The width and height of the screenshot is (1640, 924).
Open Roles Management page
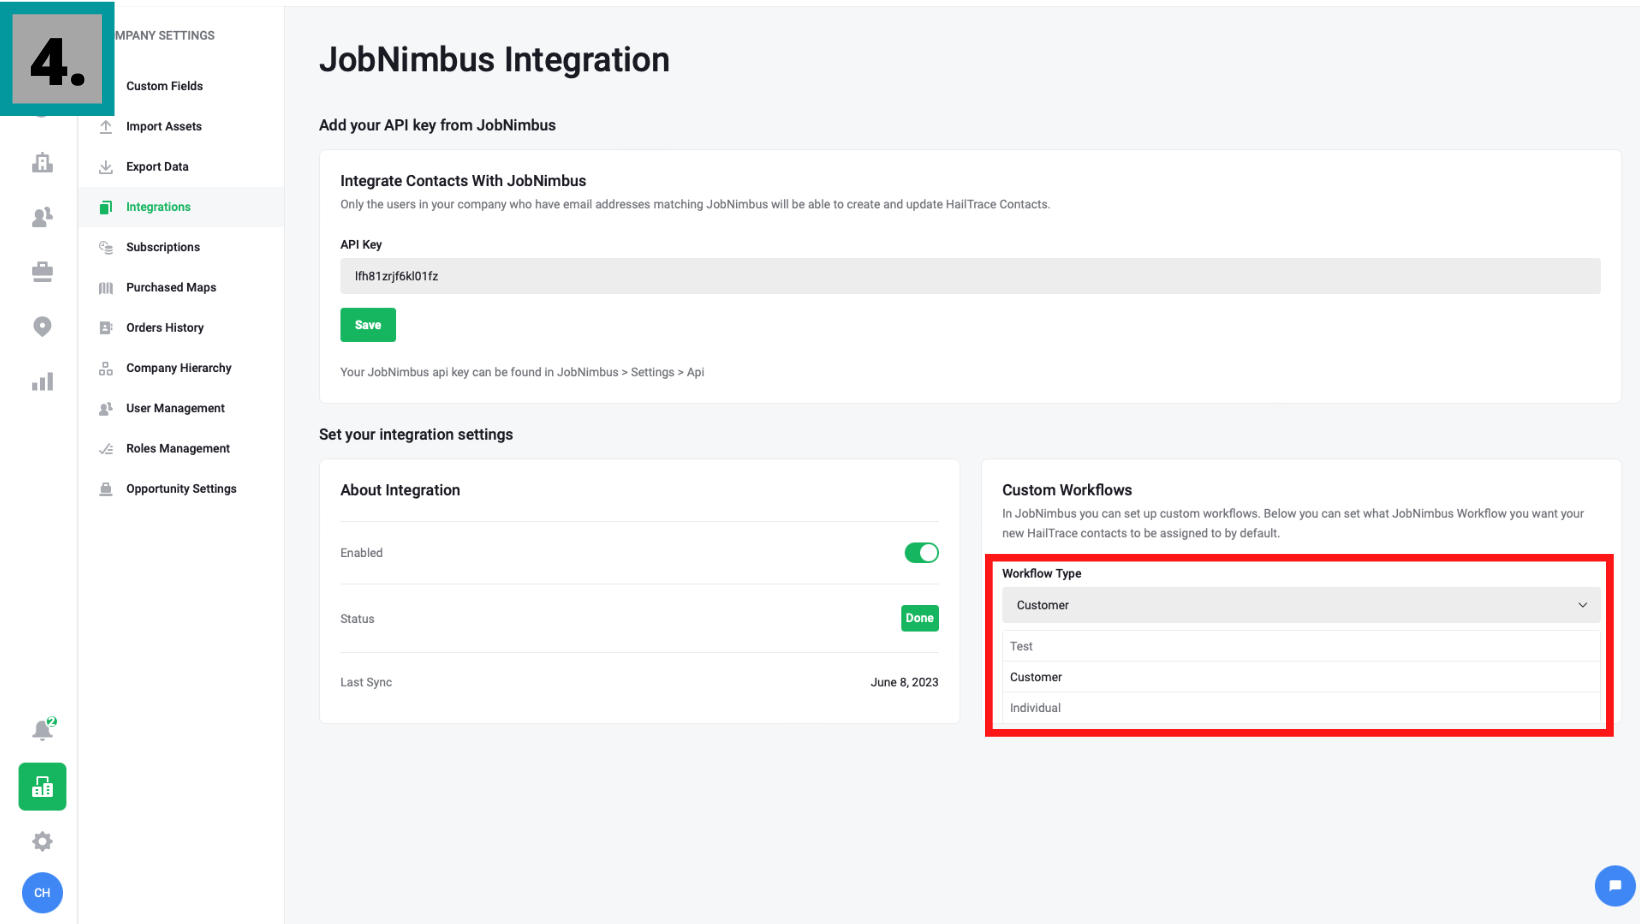pos(178,449)
